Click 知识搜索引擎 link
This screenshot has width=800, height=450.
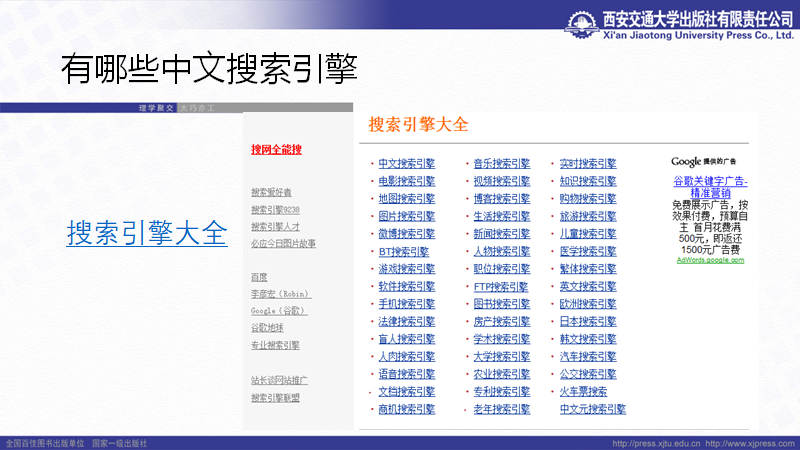(x=588, y=181)
